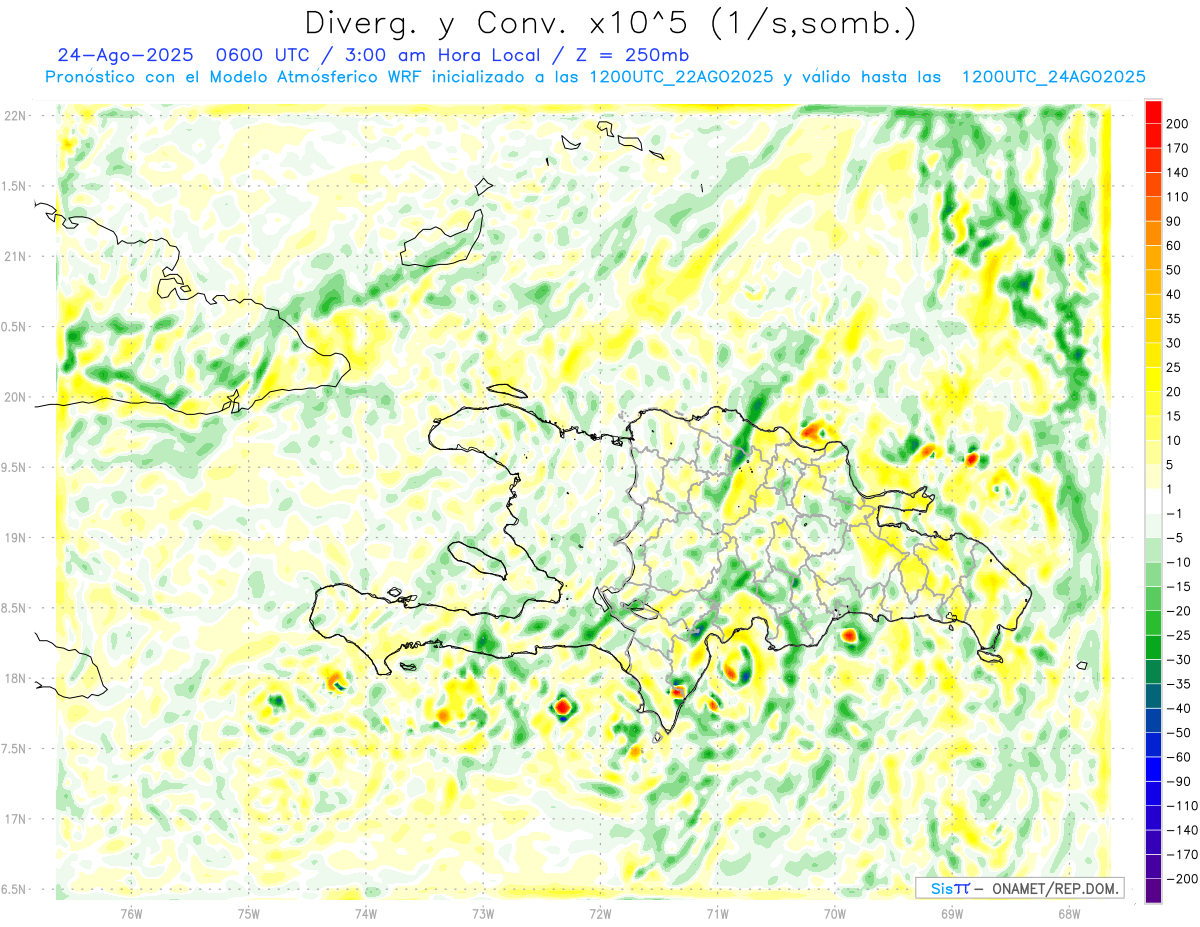This screenshot has width=1200, height=927.
Task: Click the '1200UTC_22AGO2025' initialization time
Action: (681, 78)
